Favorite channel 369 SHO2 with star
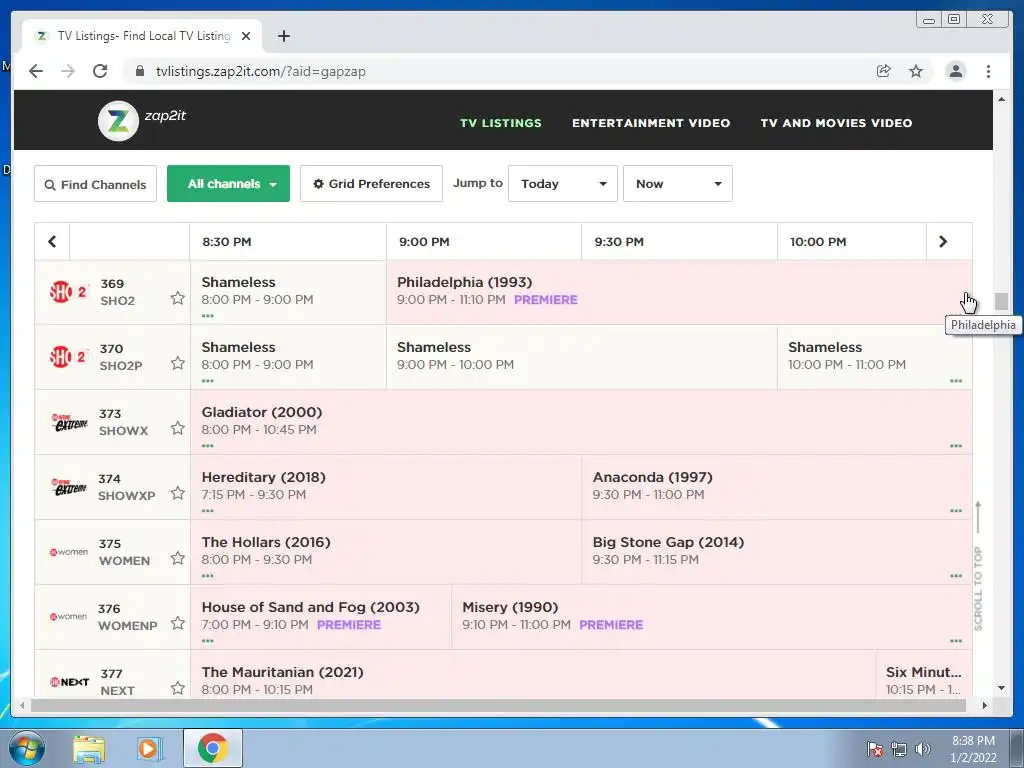 [178, 298]
